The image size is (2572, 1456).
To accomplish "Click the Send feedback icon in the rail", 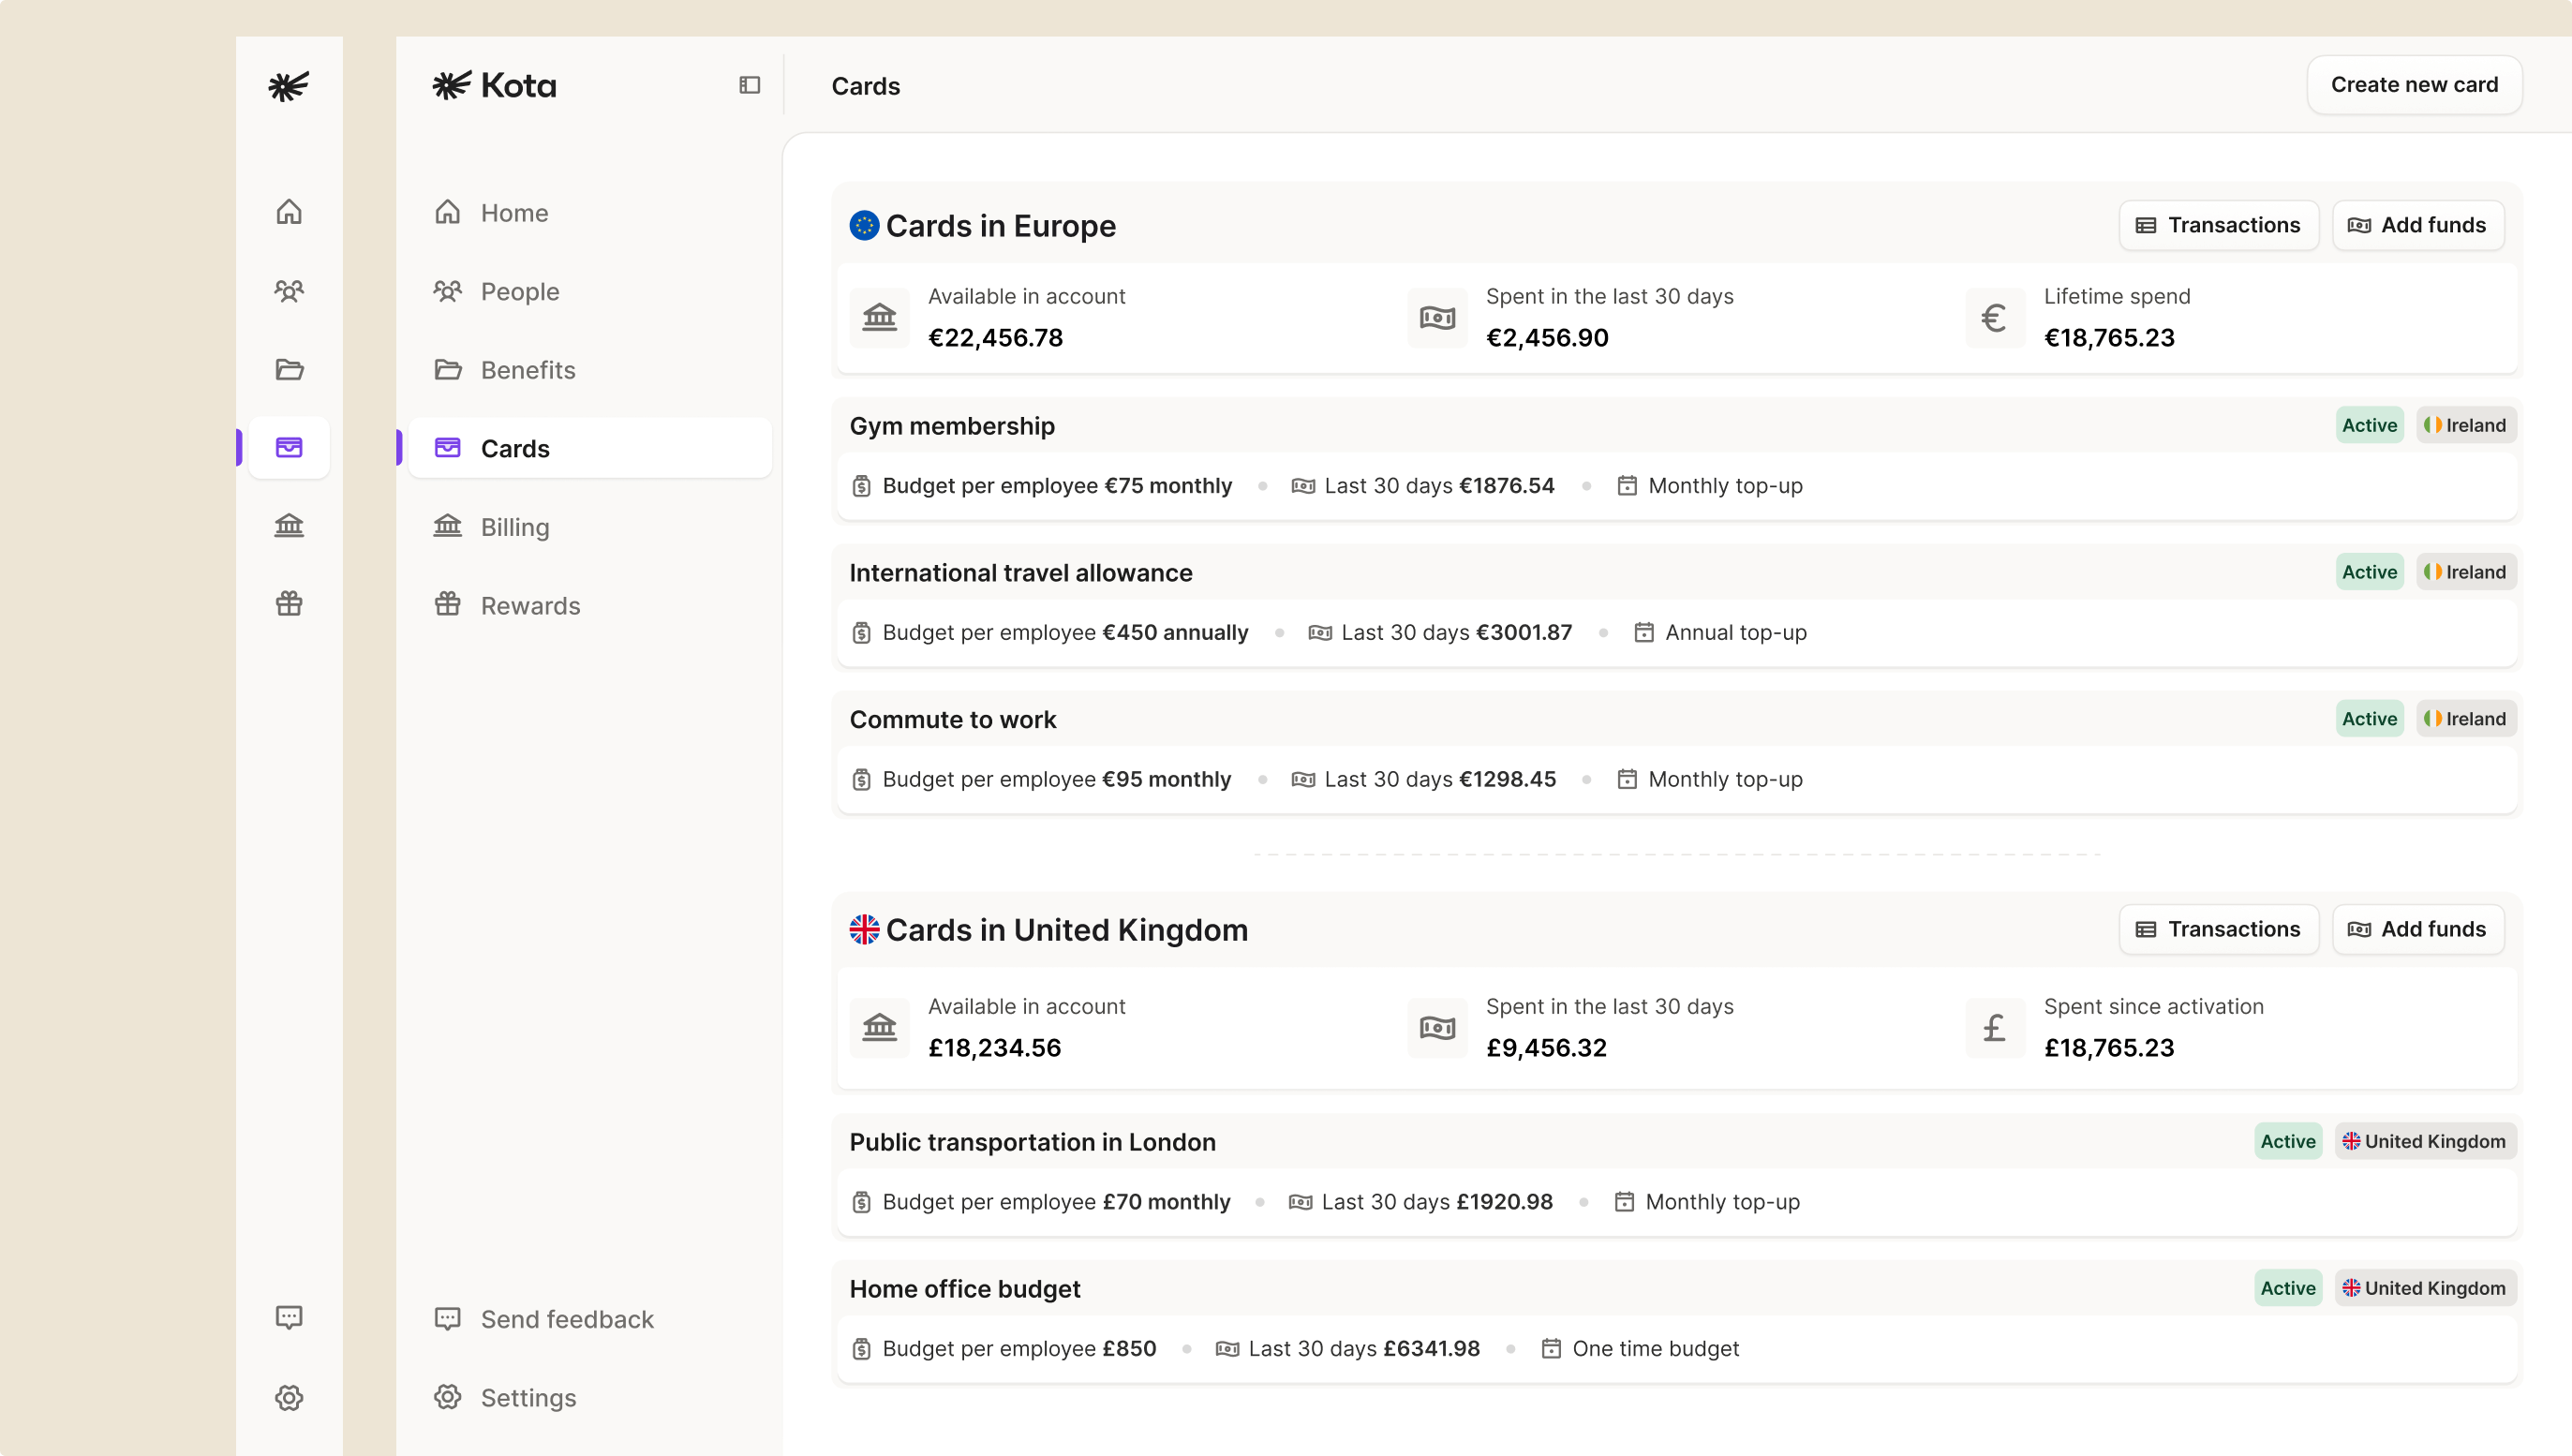I will tap(289, 1317).
